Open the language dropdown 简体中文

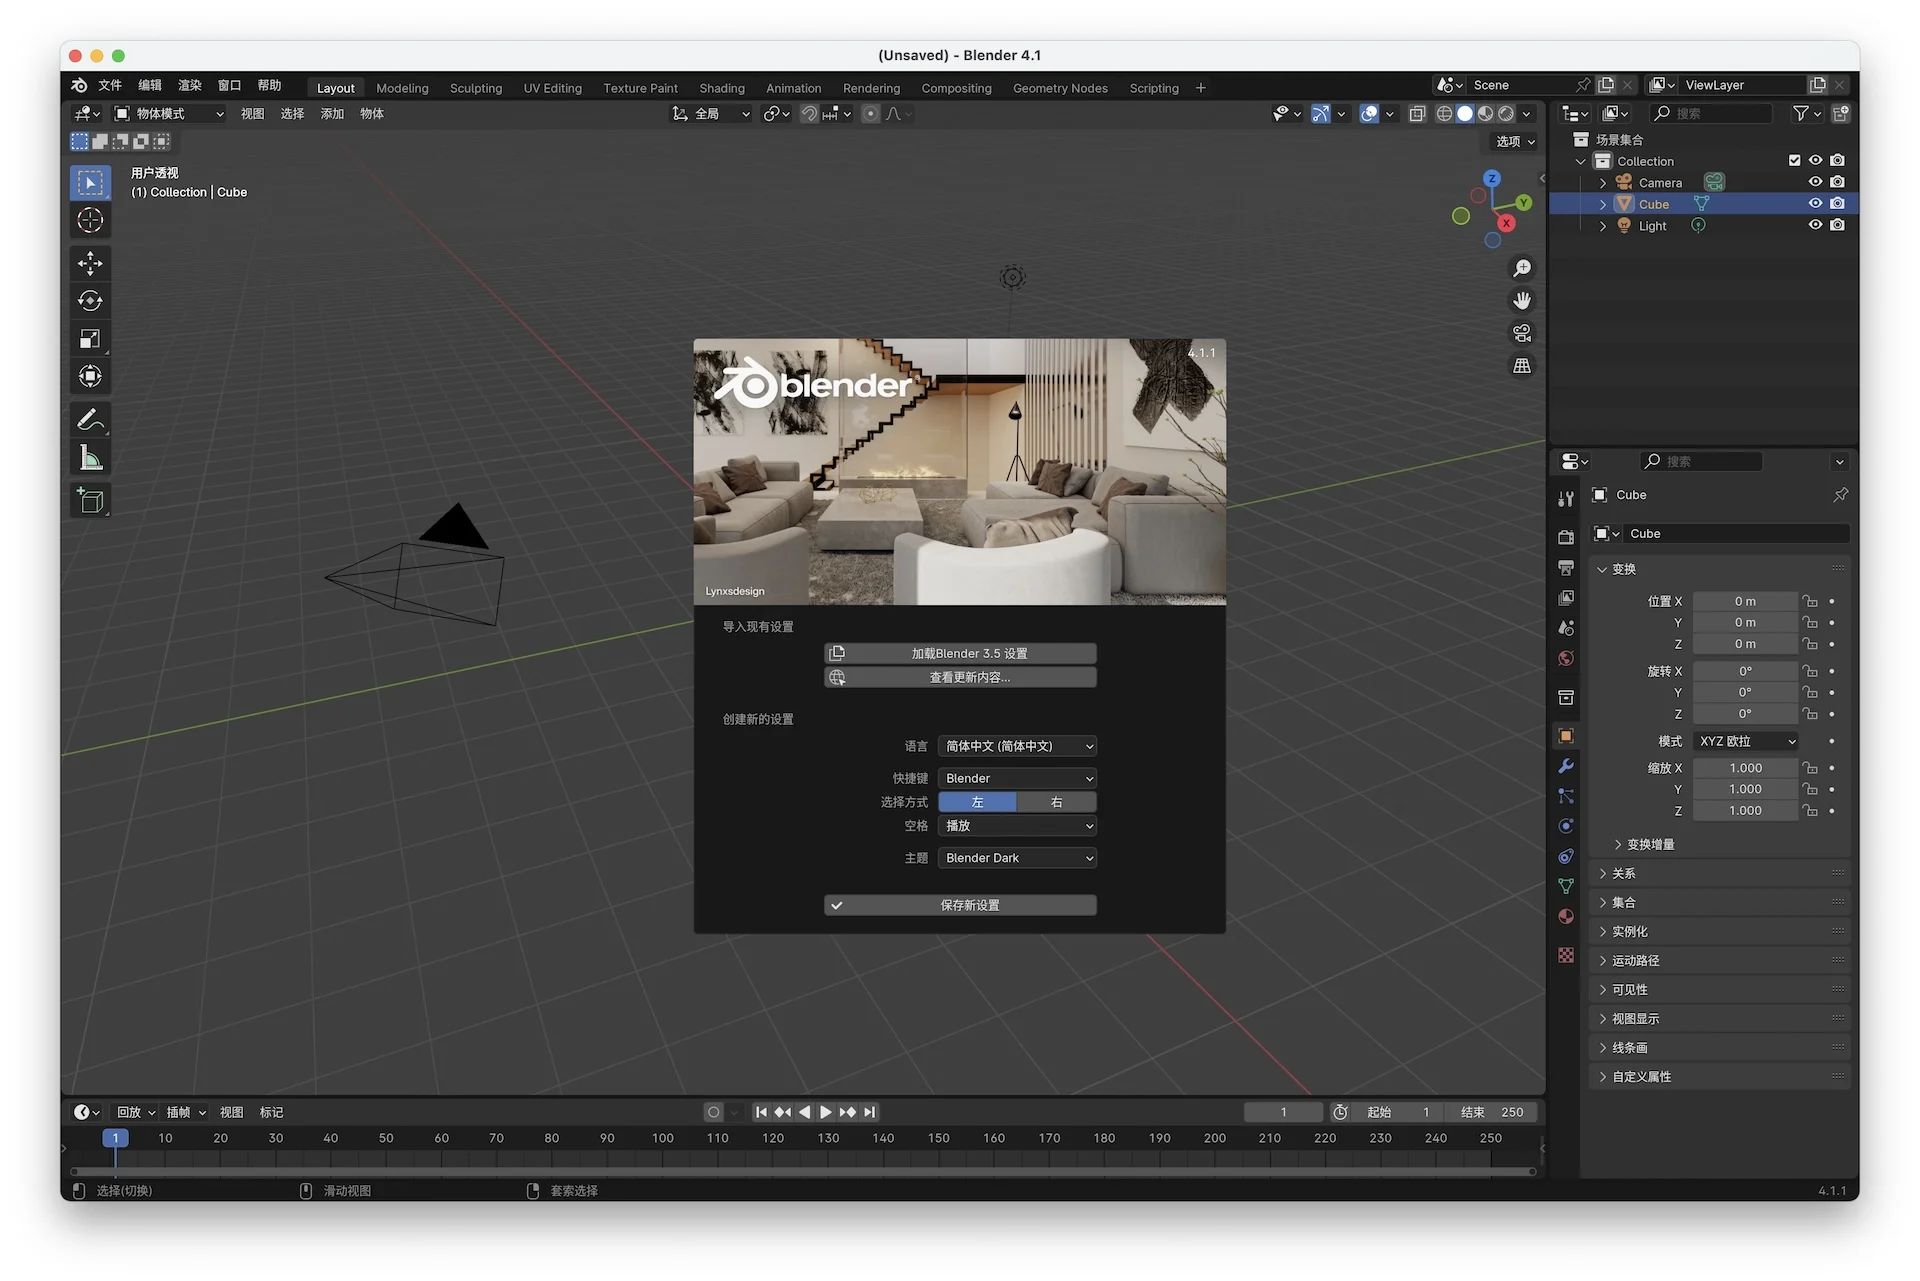(1017, 746)
